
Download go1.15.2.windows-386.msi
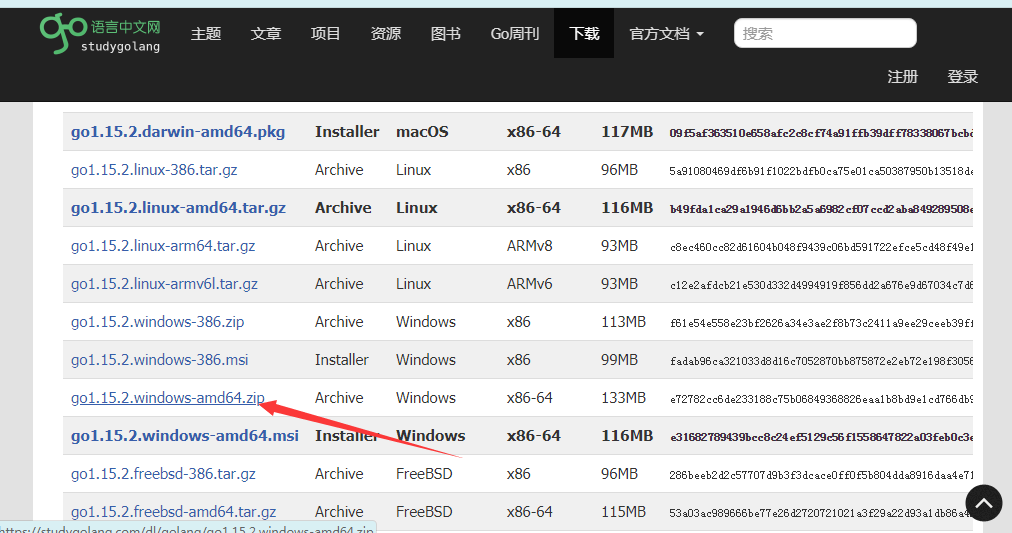click(159, 360)
